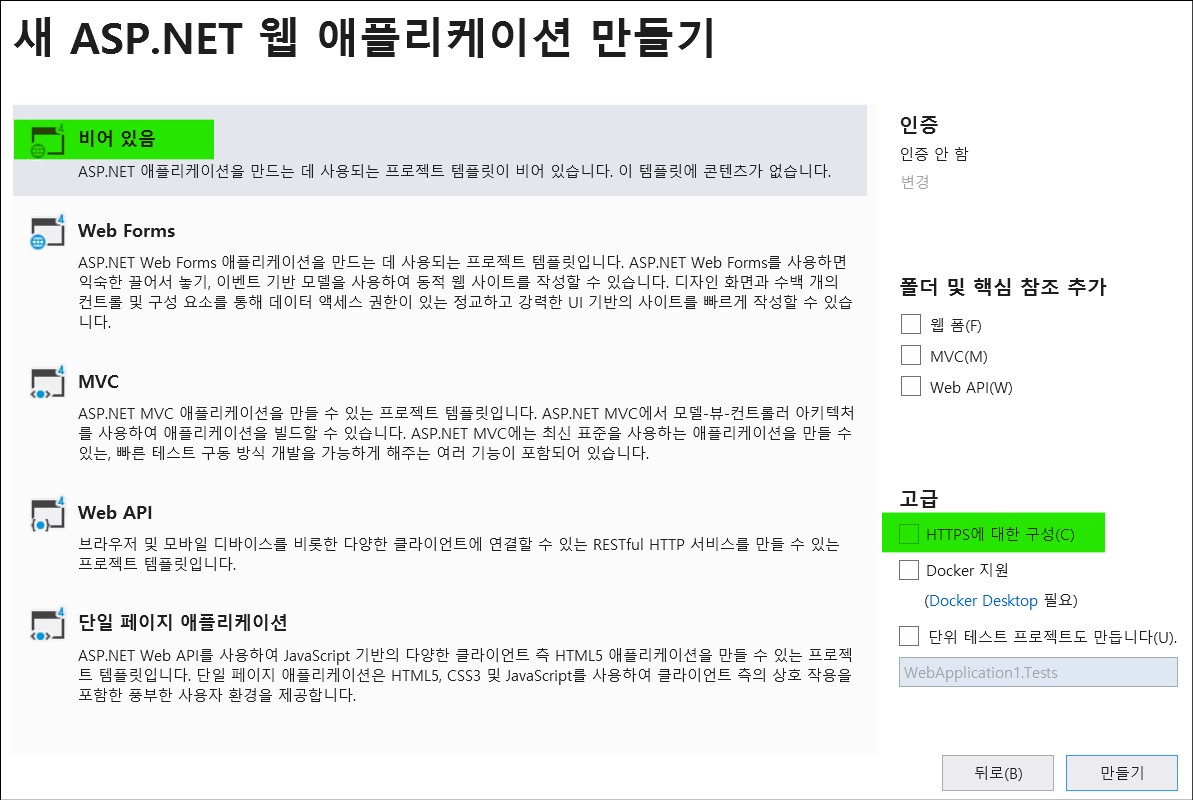Click the 단일 페이지 애플리케이션 description paragraph

coord(465,675)
